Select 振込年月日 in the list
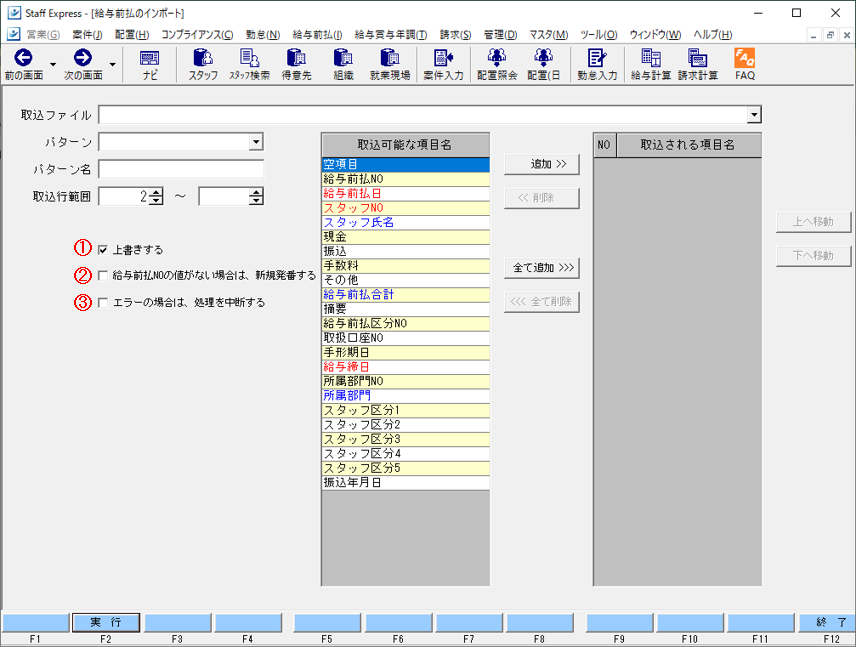 [406, 483]
